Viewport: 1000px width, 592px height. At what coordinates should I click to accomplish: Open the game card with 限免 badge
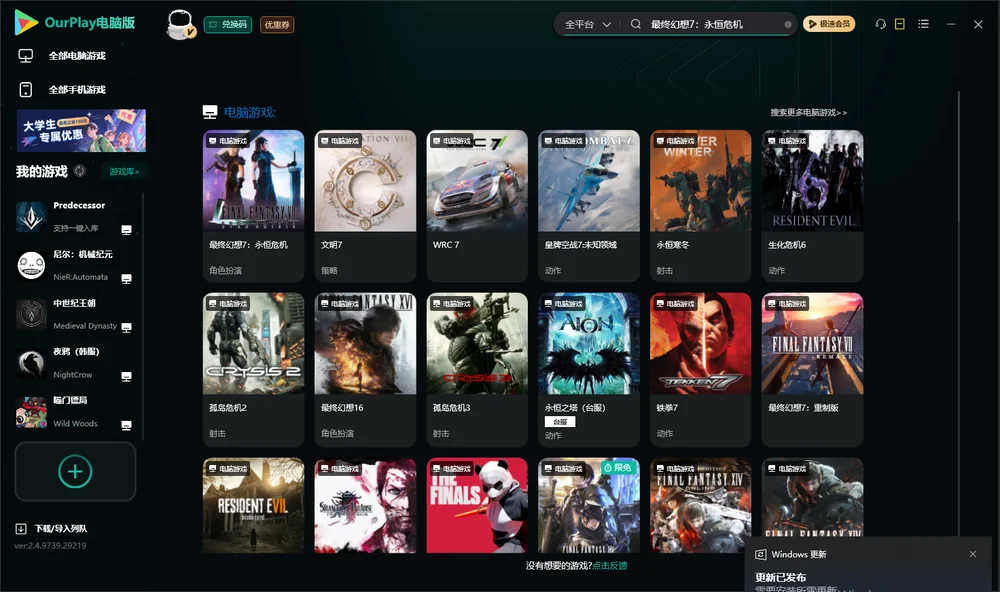pos(589,505)
